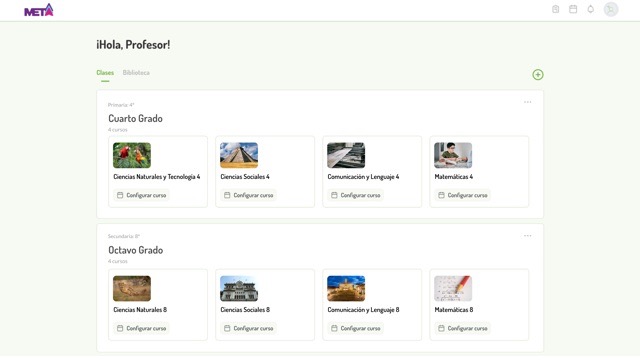Image resolution: width=640 pixels, height=360 pixels.
Task: Click the META logo
Action: 39,10
